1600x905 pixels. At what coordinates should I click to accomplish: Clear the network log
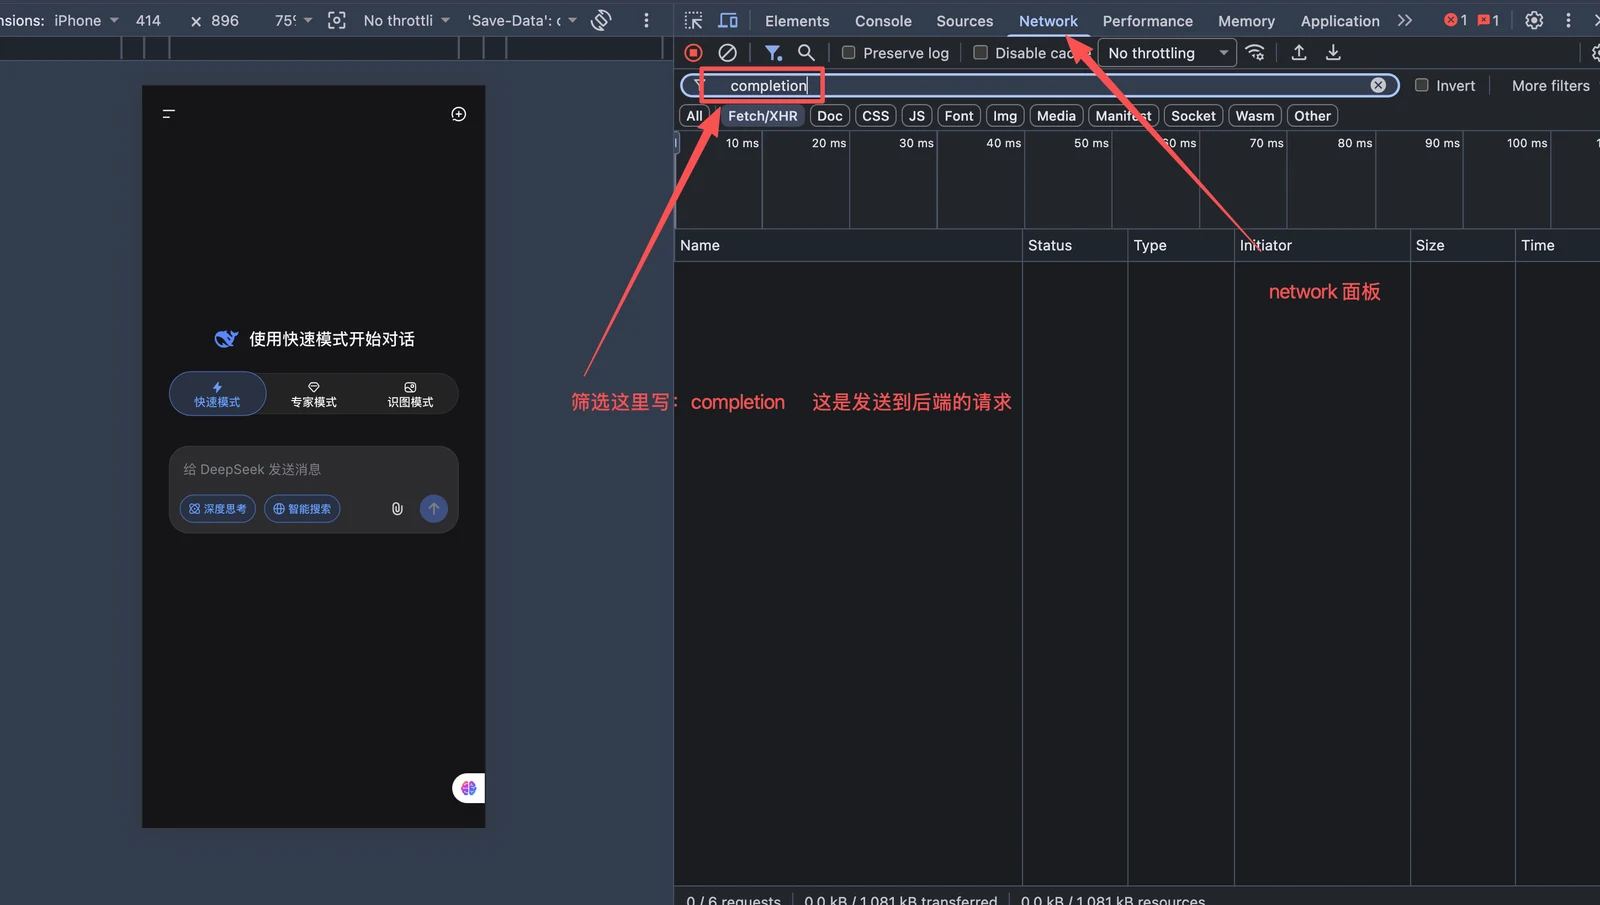[728, 53]
